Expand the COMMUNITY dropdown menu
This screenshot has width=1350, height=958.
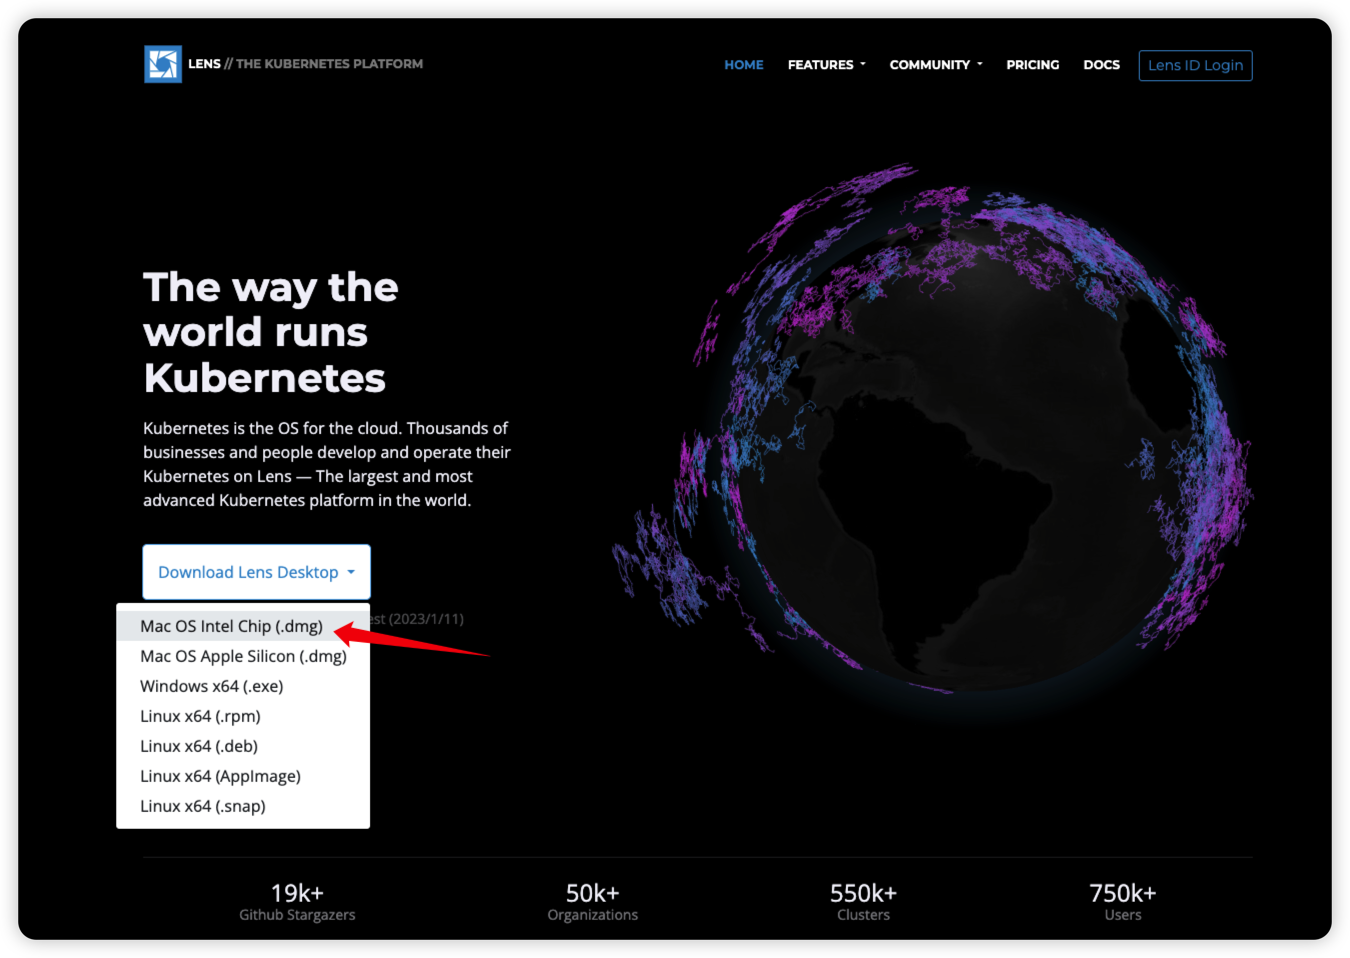point(936,65)
